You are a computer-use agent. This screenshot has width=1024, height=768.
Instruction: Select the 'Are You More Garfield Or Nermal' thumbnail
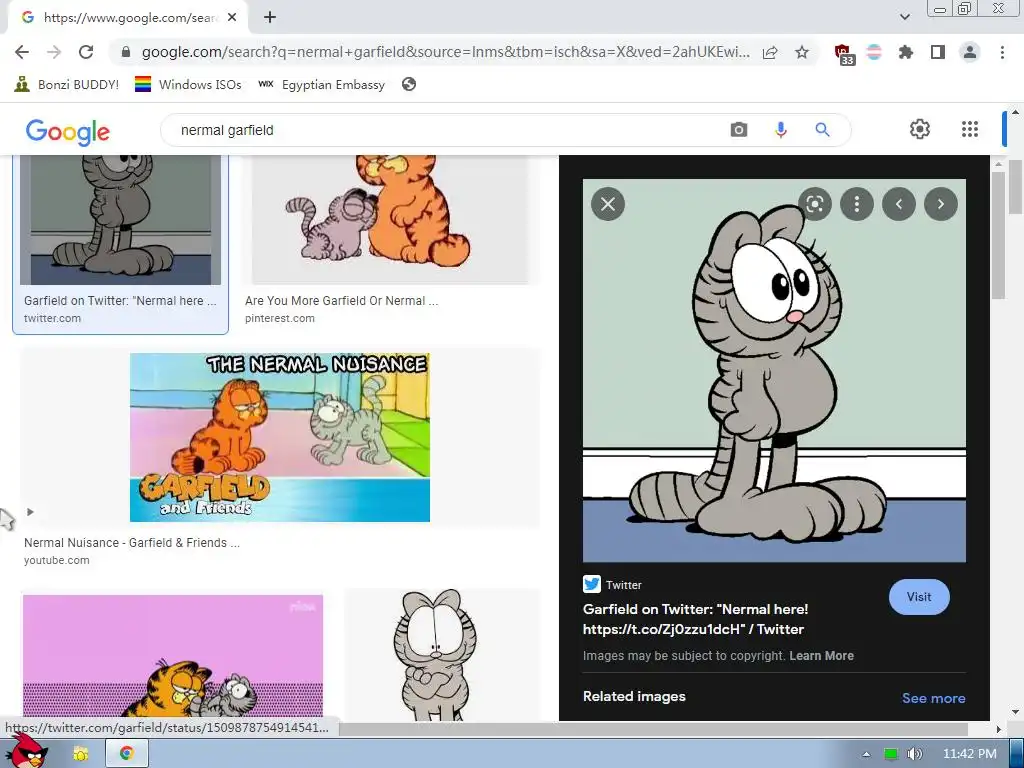coord(390,219)
